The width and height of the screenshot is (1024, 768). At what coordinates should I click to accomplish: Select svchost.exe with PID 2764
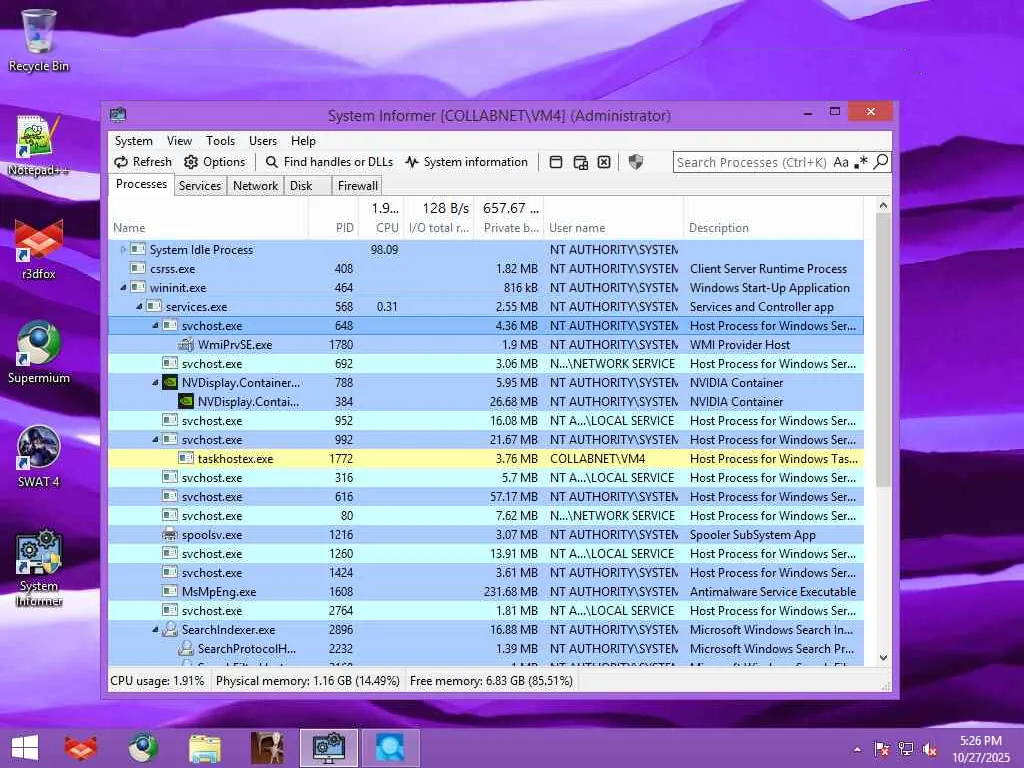click(x=486, y=611)
